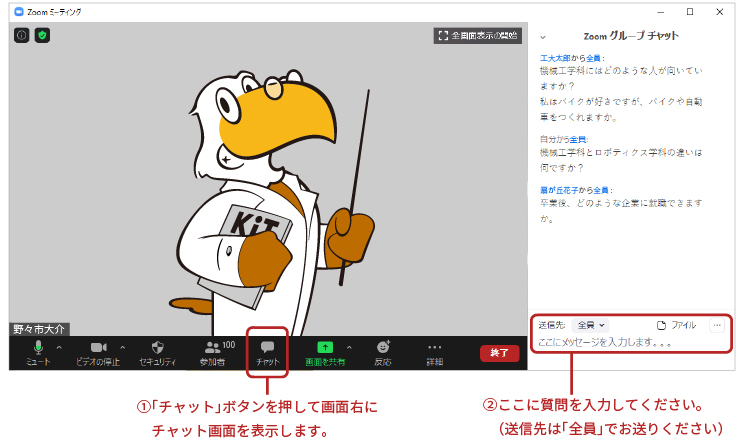742x447 pixels.
Task: Expand audio options arrow next to ミュート
Action: pos(59,348)
